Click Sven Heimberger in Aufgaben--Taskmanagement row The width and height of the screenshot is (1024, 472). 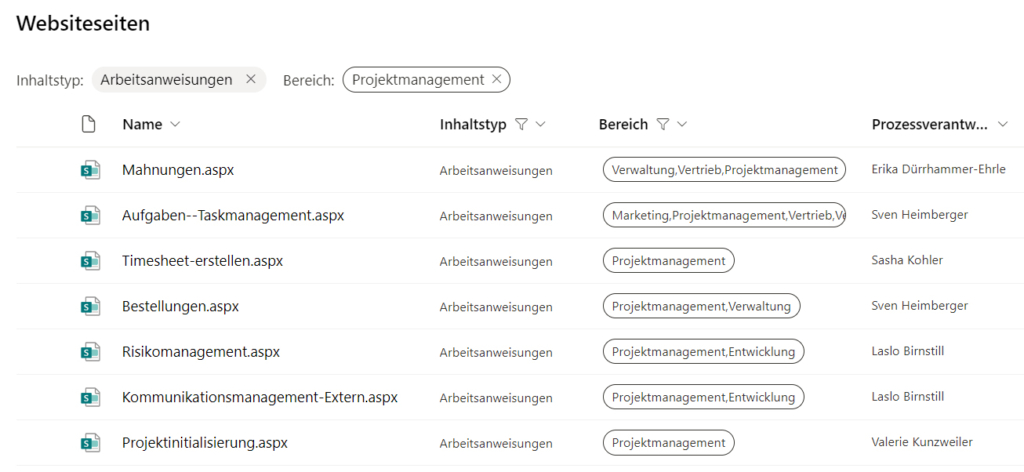[x=920, y=214]
